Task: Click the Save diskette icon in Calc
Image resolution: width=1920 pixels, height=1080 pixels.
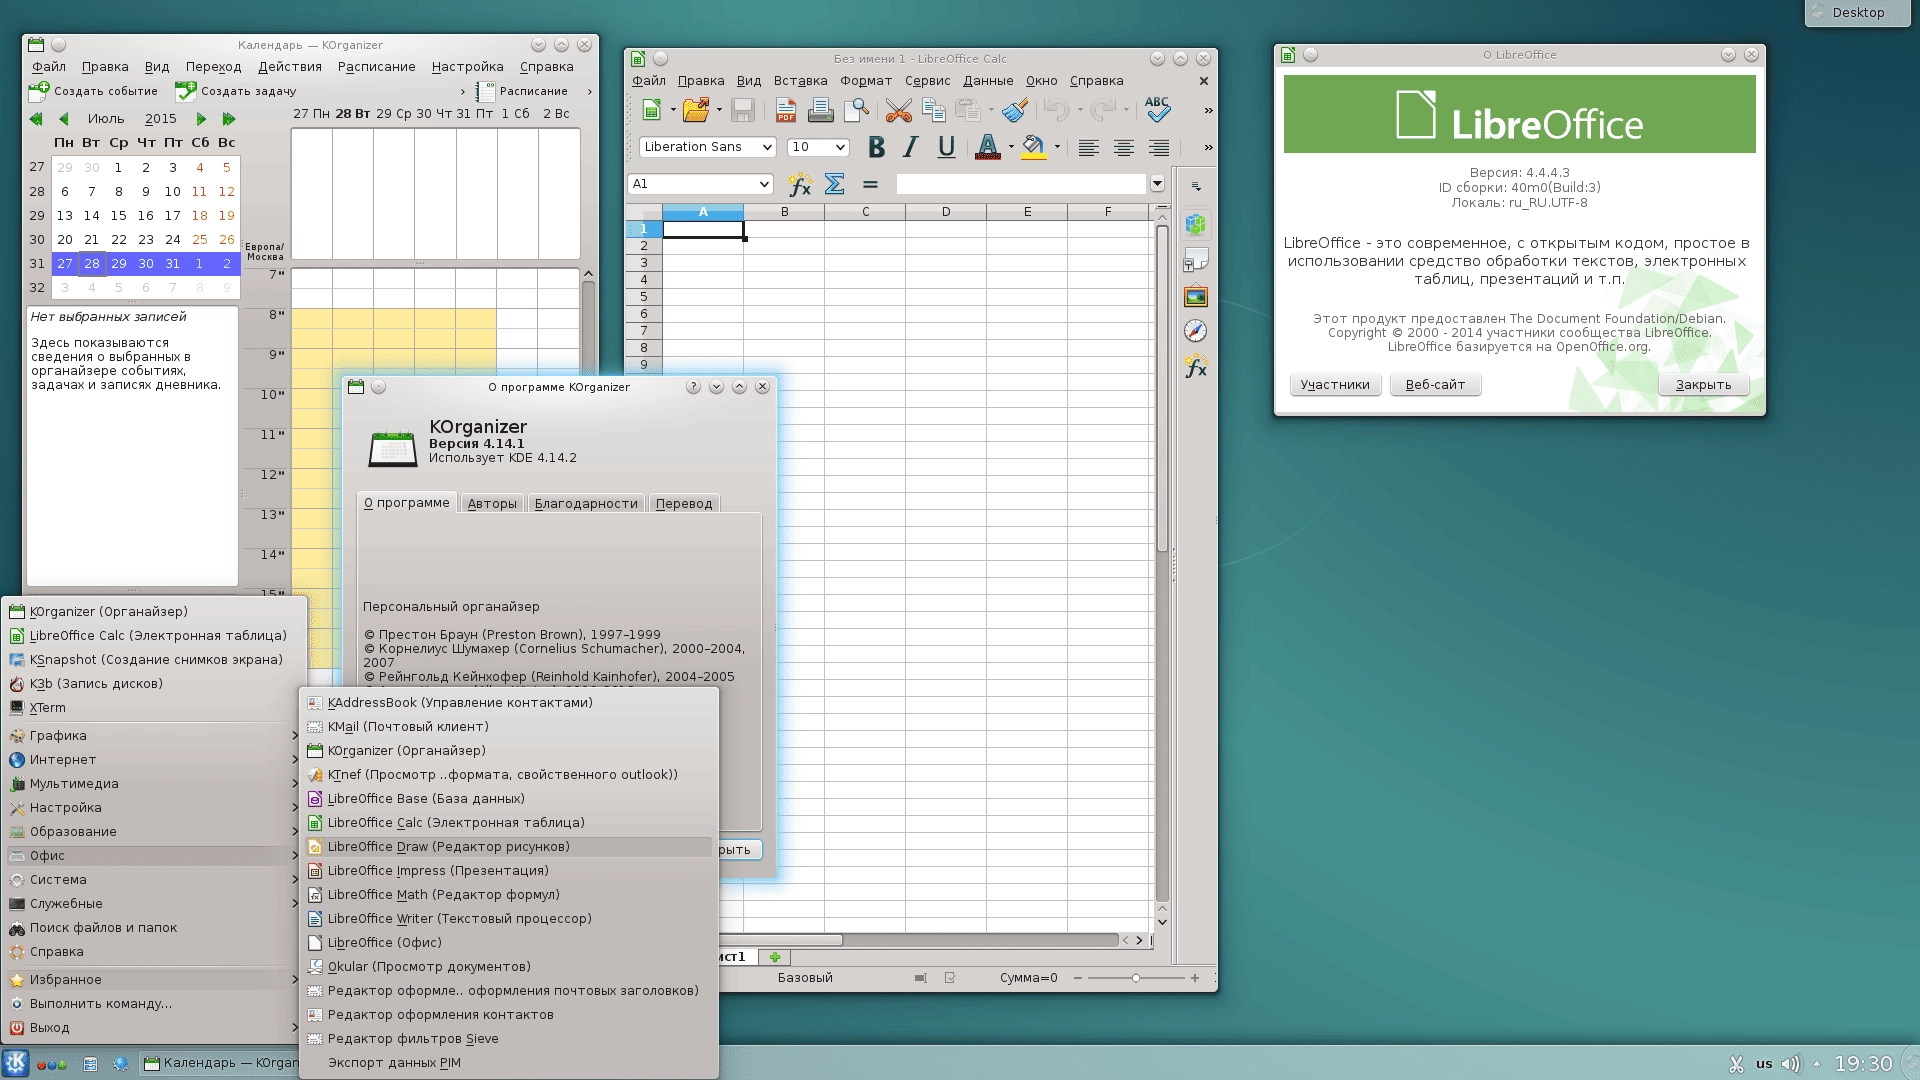Action: 742,110
